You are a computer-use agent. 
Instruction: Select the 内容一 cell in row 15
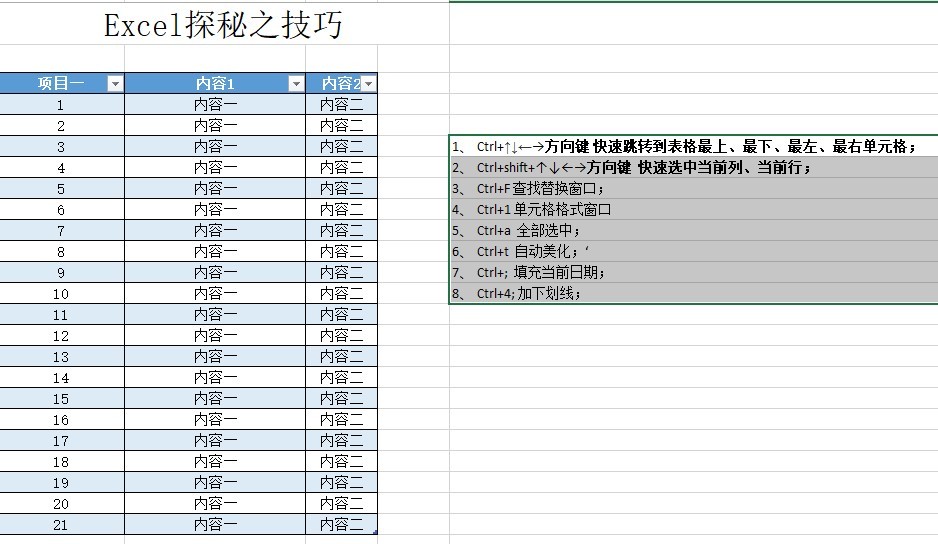click(215, 399)
